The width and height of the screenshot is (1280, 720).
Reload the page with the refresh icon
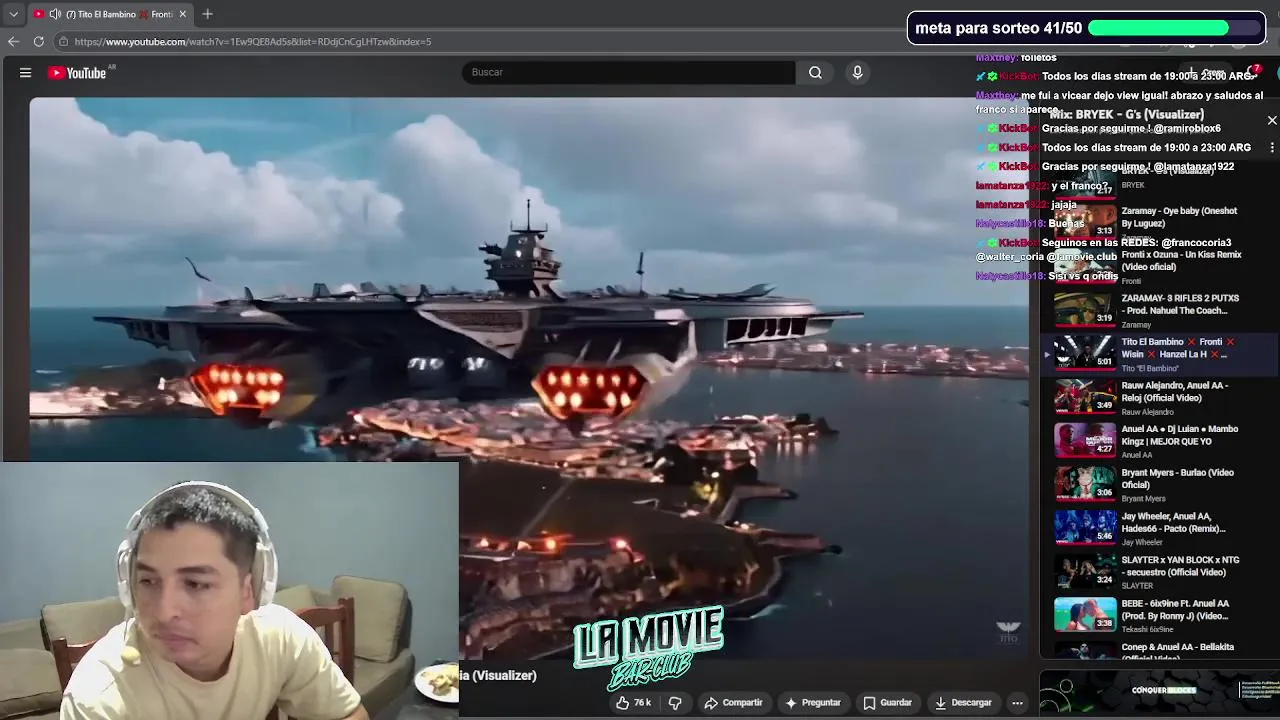click(x=38, y=41)
